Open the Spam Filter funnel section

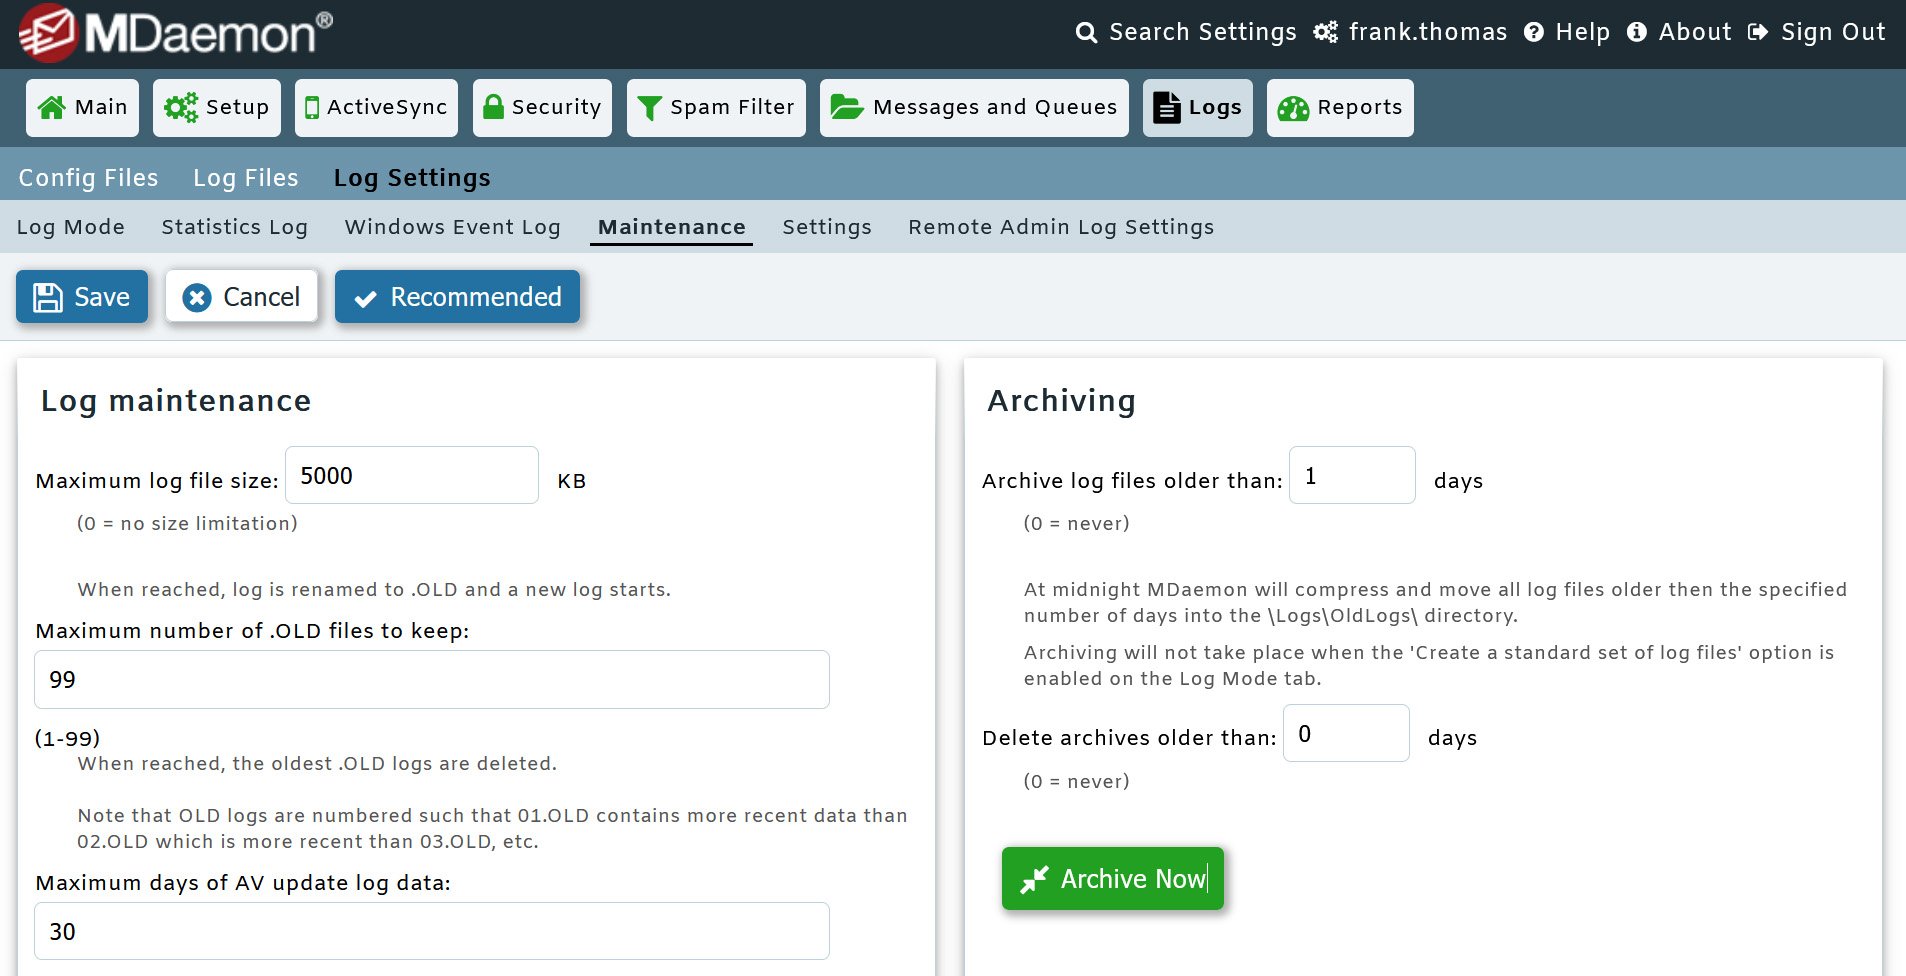716,107
